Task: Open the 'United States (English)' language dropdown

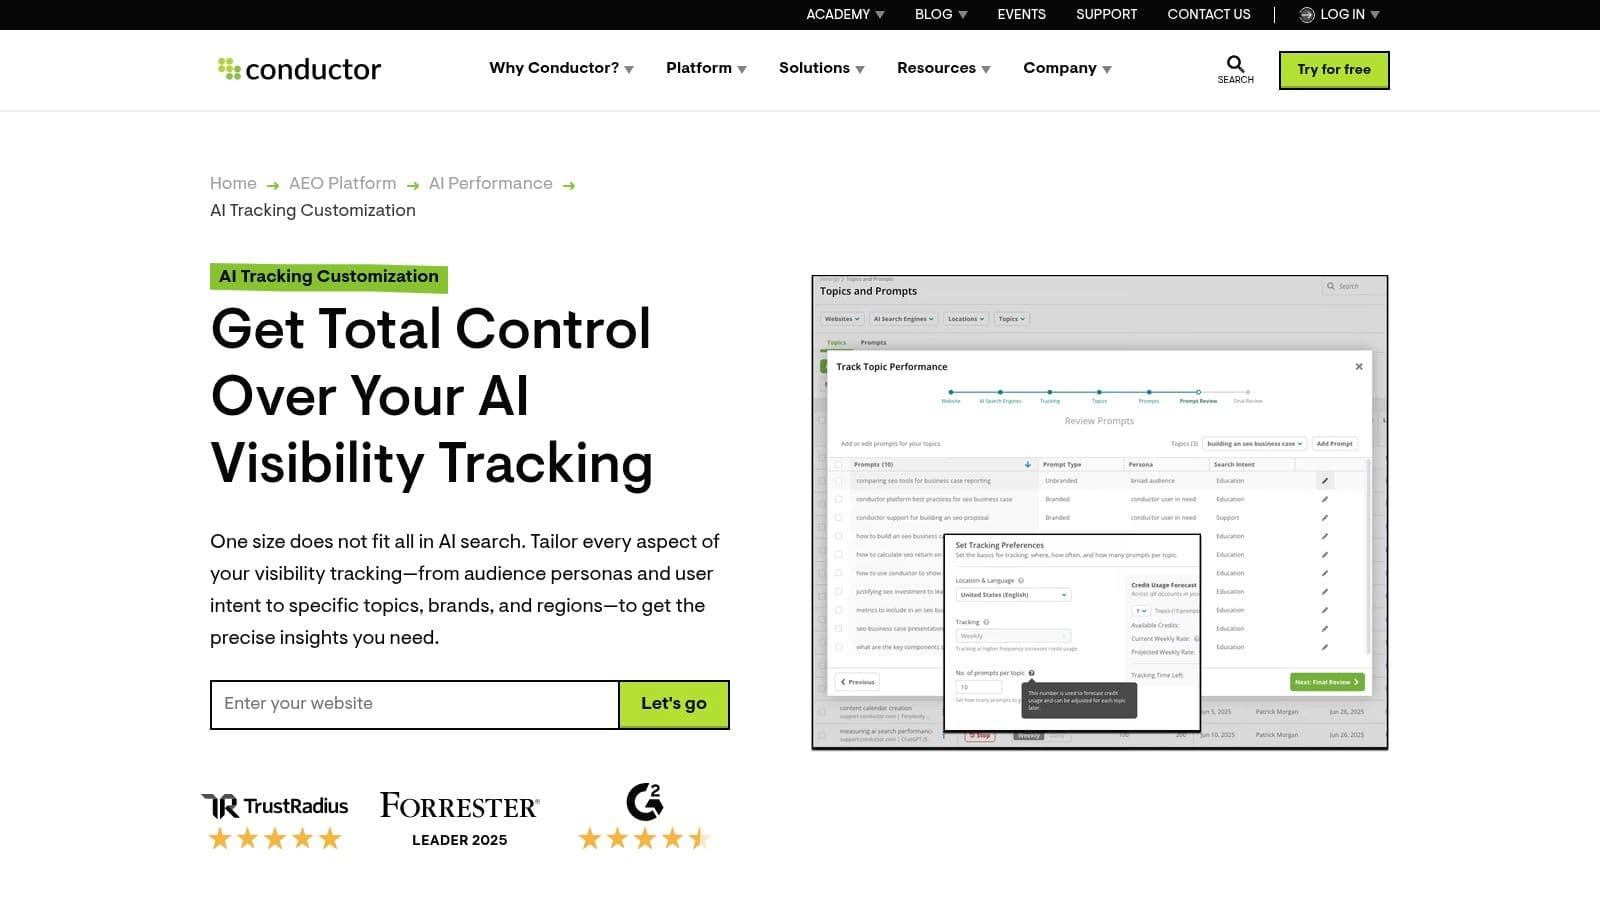Action: click(1013, 595)
